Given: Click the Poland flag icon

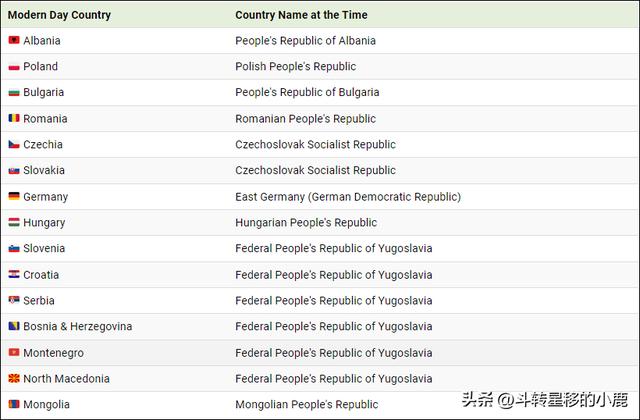Looking at the screenshot, I should coord(14,66).
